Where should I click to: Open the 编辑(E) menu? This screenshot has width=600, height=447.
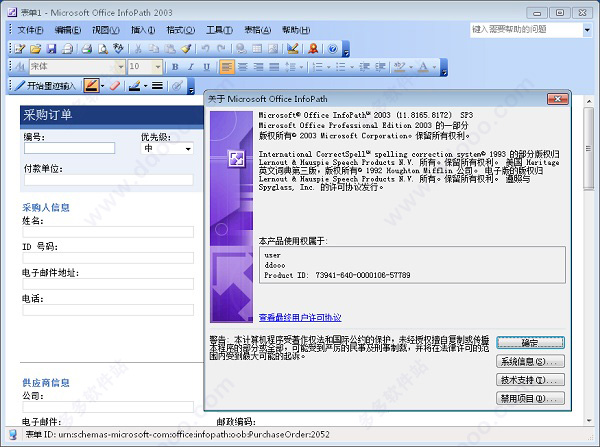coord(68,30)
